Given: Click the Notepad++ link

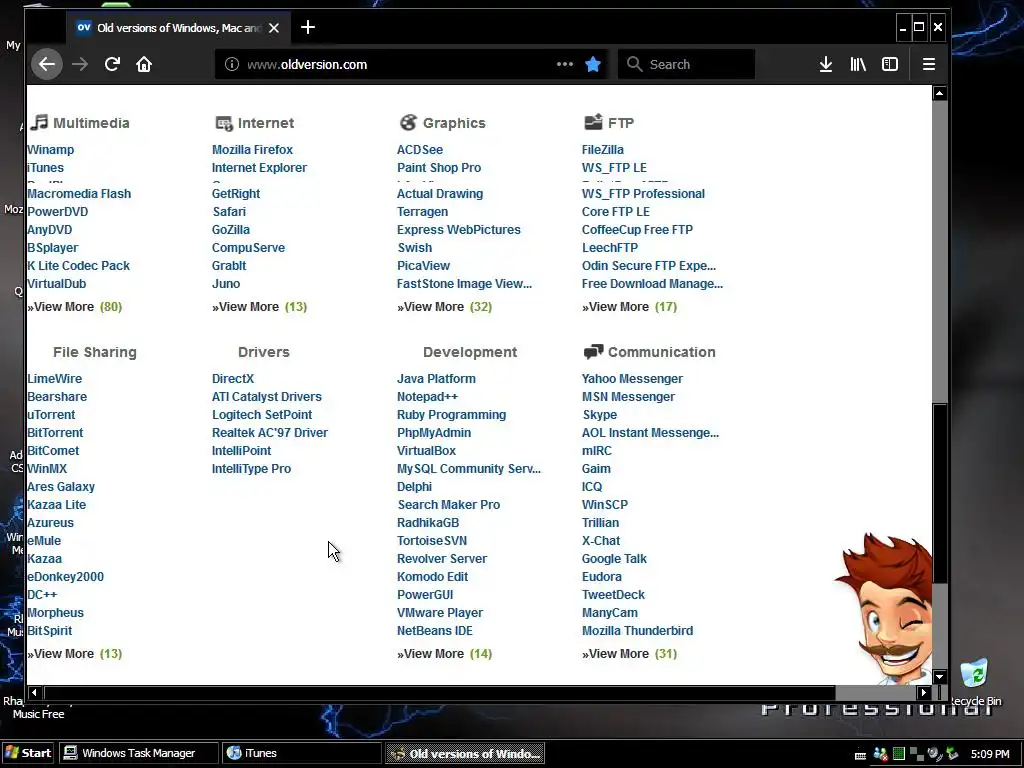Looking at the screenshot, I should coord(427,397).
